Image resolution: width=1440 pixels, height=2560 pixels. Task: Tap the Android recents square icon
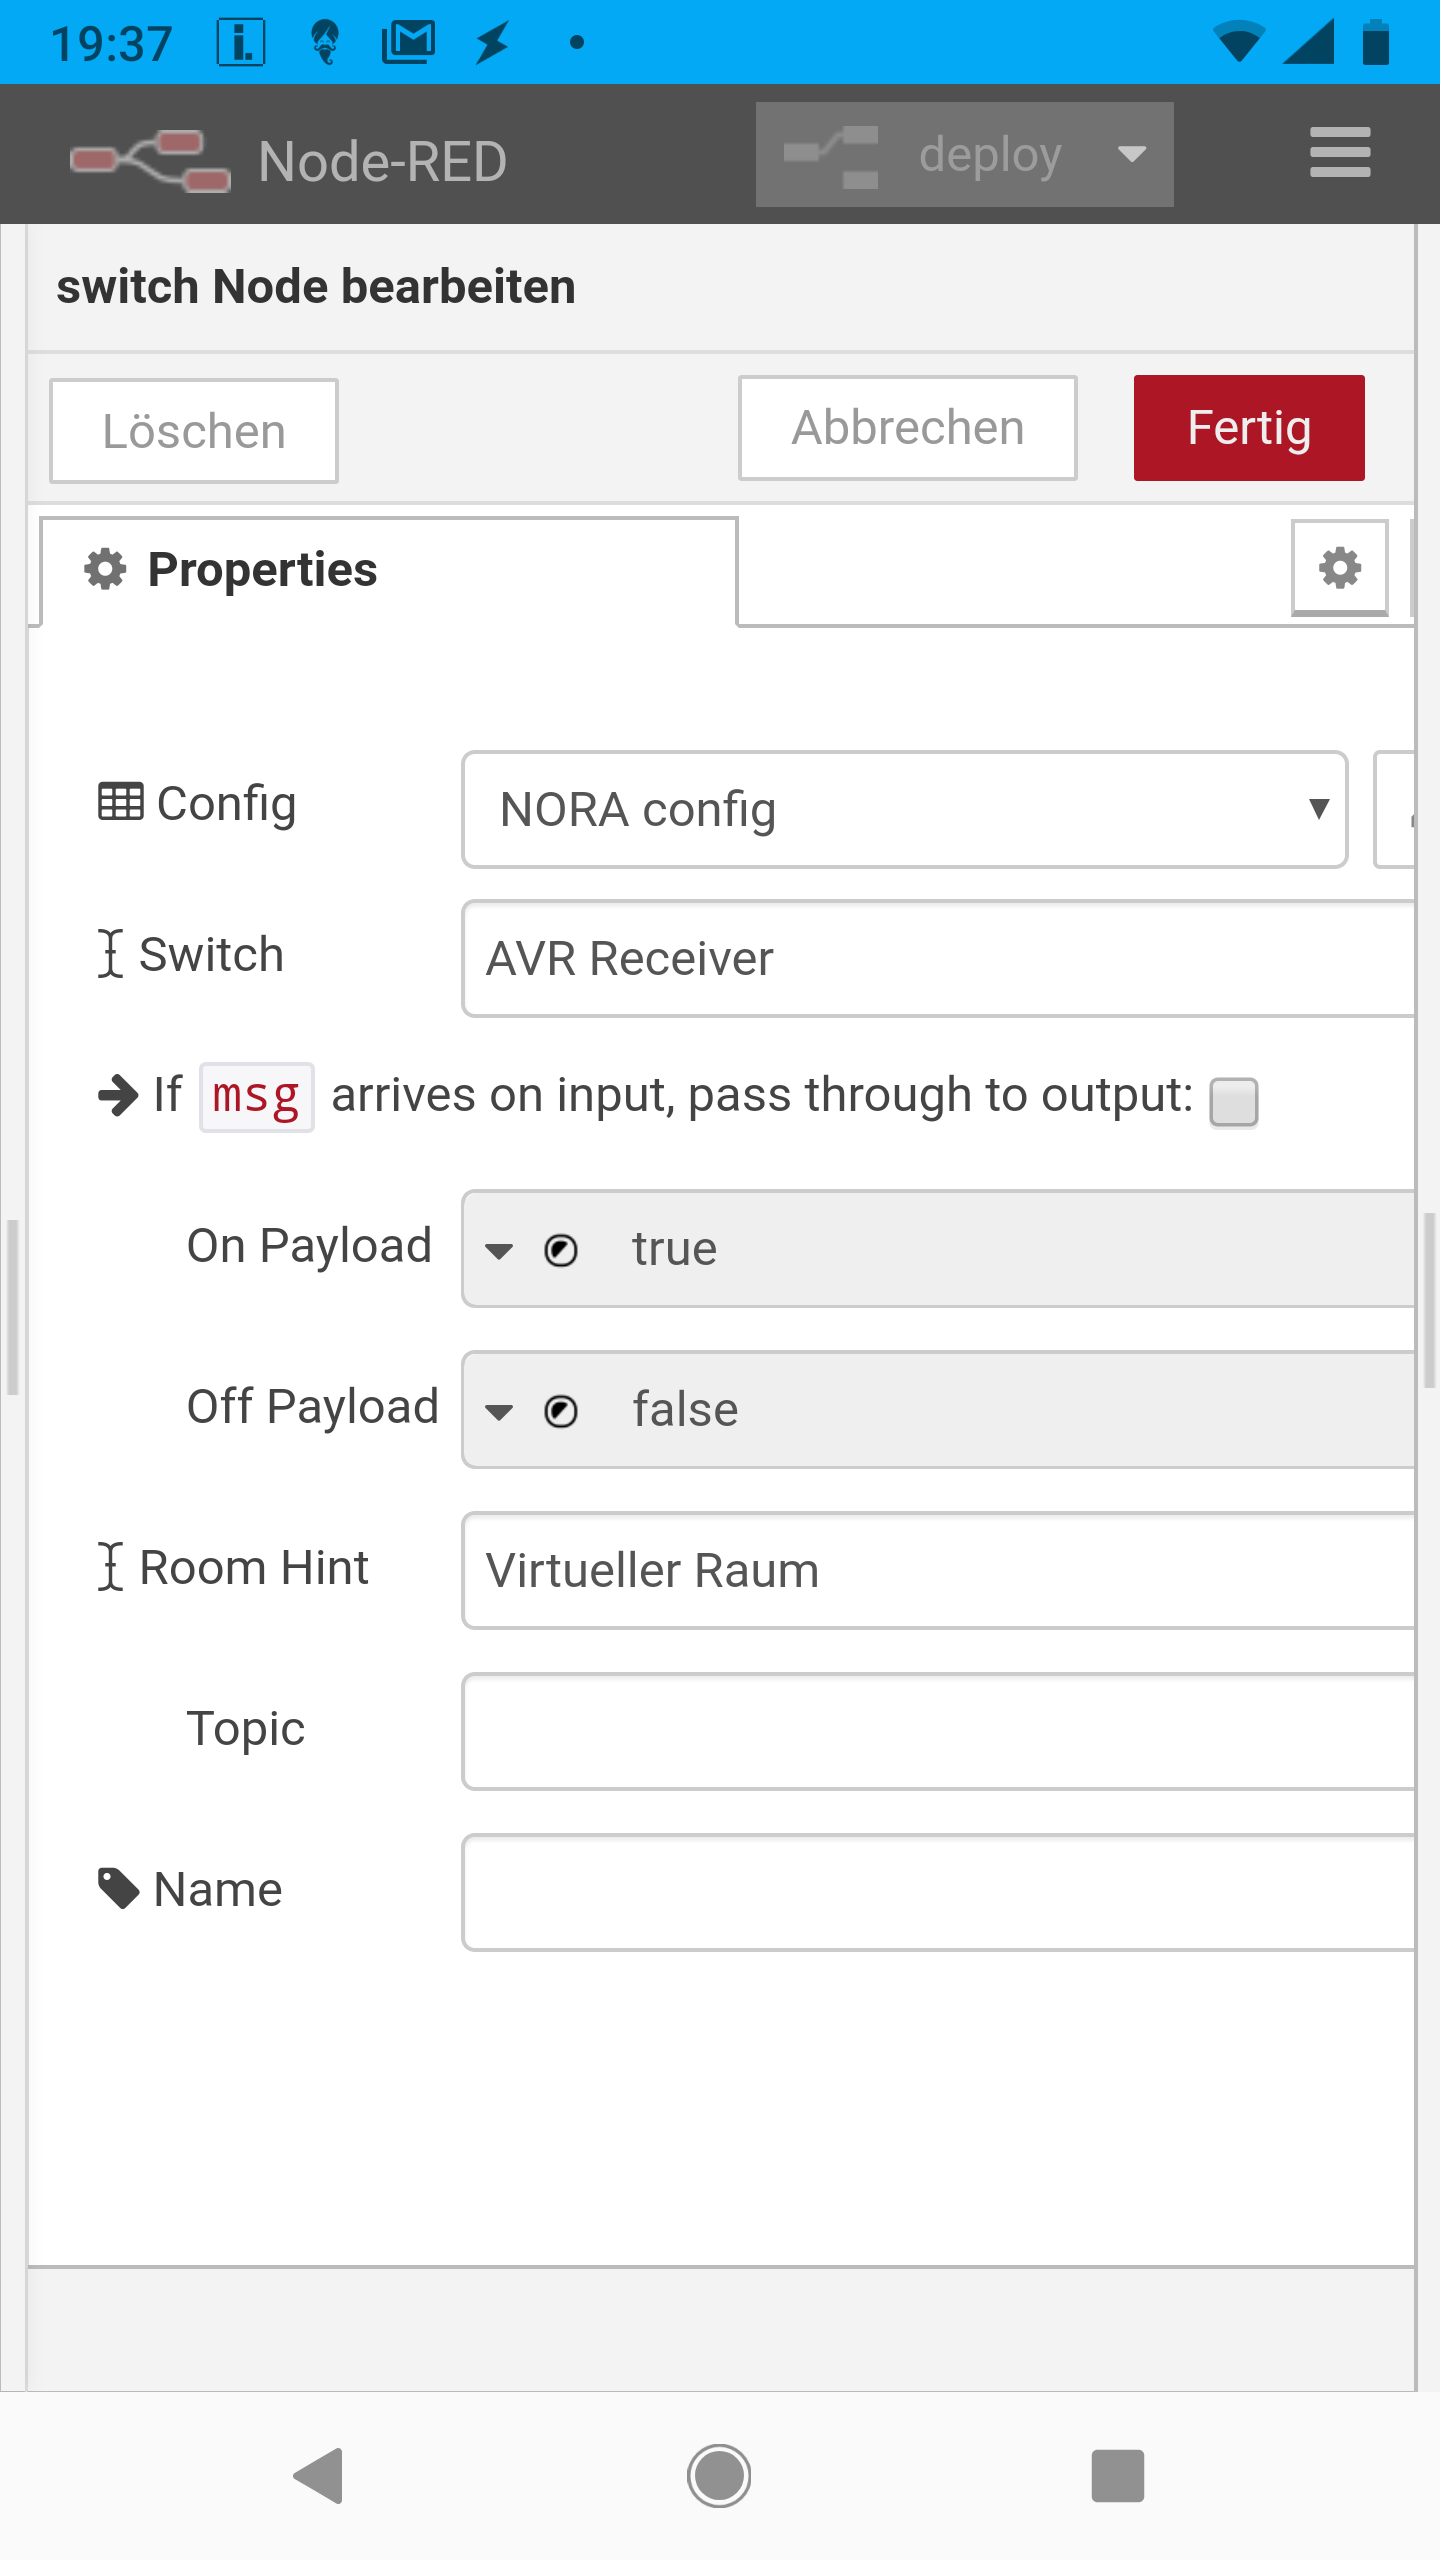1117,2476
